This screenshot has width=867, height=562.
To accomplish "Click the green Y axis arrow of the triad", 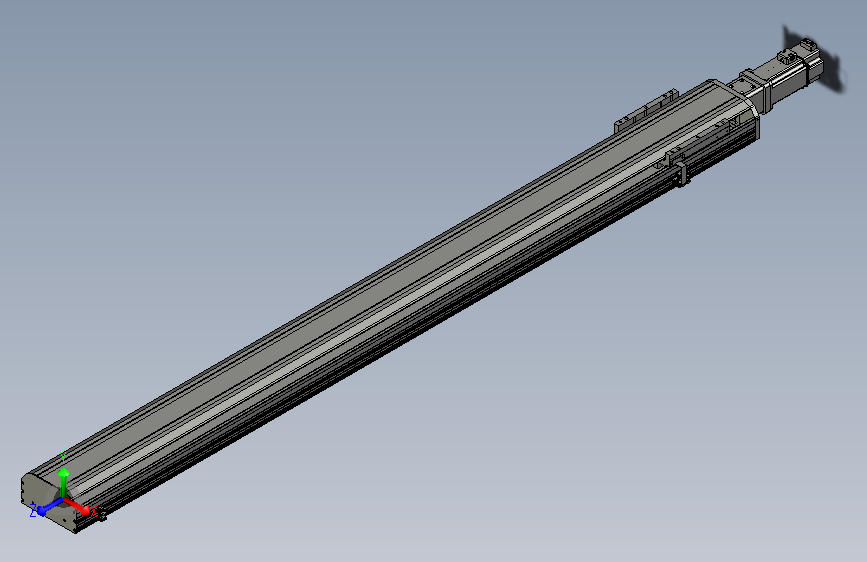I will pyautogui.click(x=64, y=481).
